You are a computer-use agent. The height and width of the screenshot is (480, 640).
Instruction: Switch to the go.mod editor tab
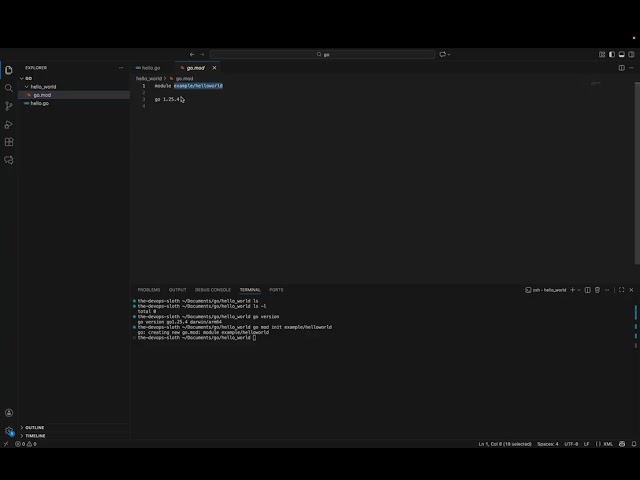195,68
